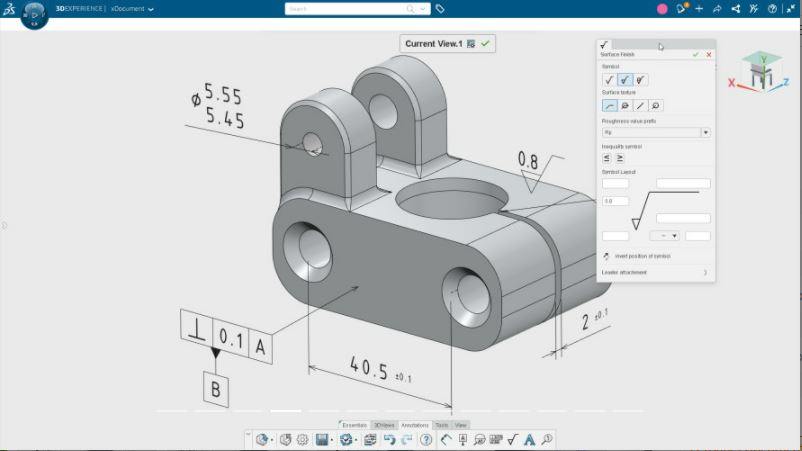
Task: Select the material removal prohibited symbol
Action: [x=641, y=80]
